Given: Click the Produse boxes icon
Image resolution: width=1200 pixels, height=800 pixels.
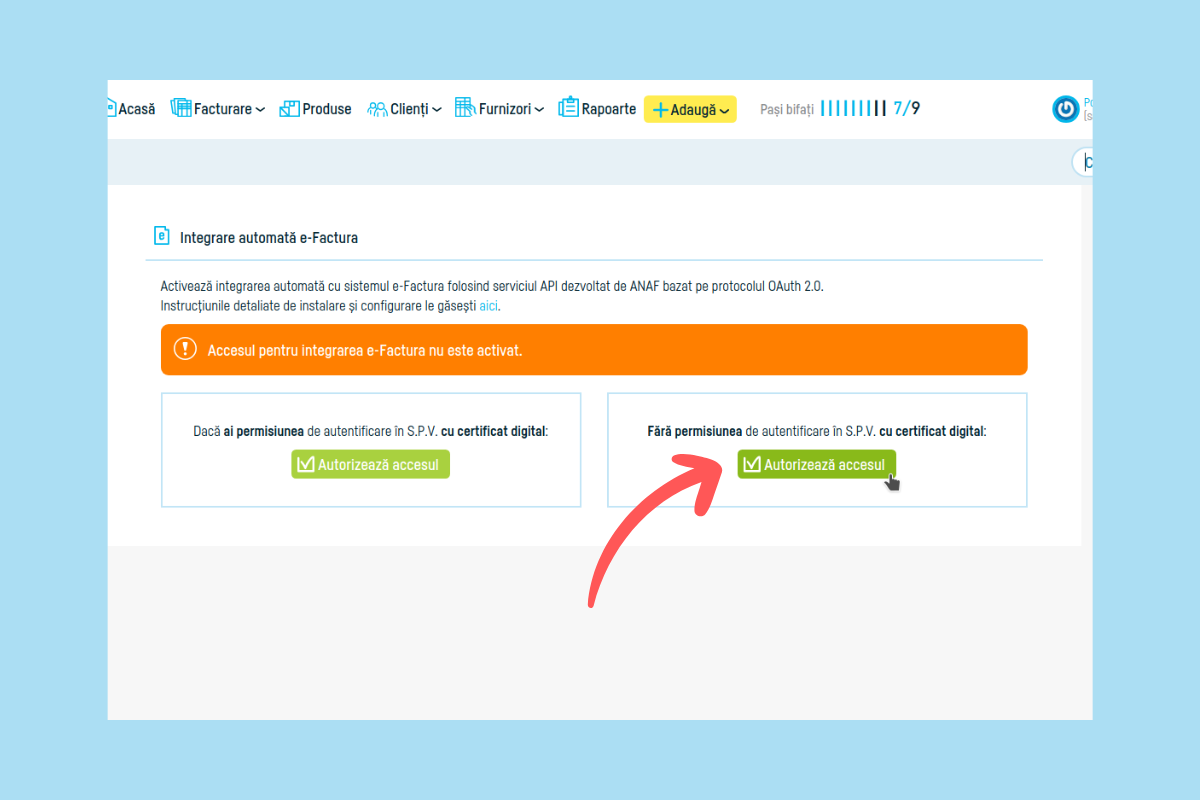Looking at the screenshot, I should pyautogui.click(x=289, y=108).
